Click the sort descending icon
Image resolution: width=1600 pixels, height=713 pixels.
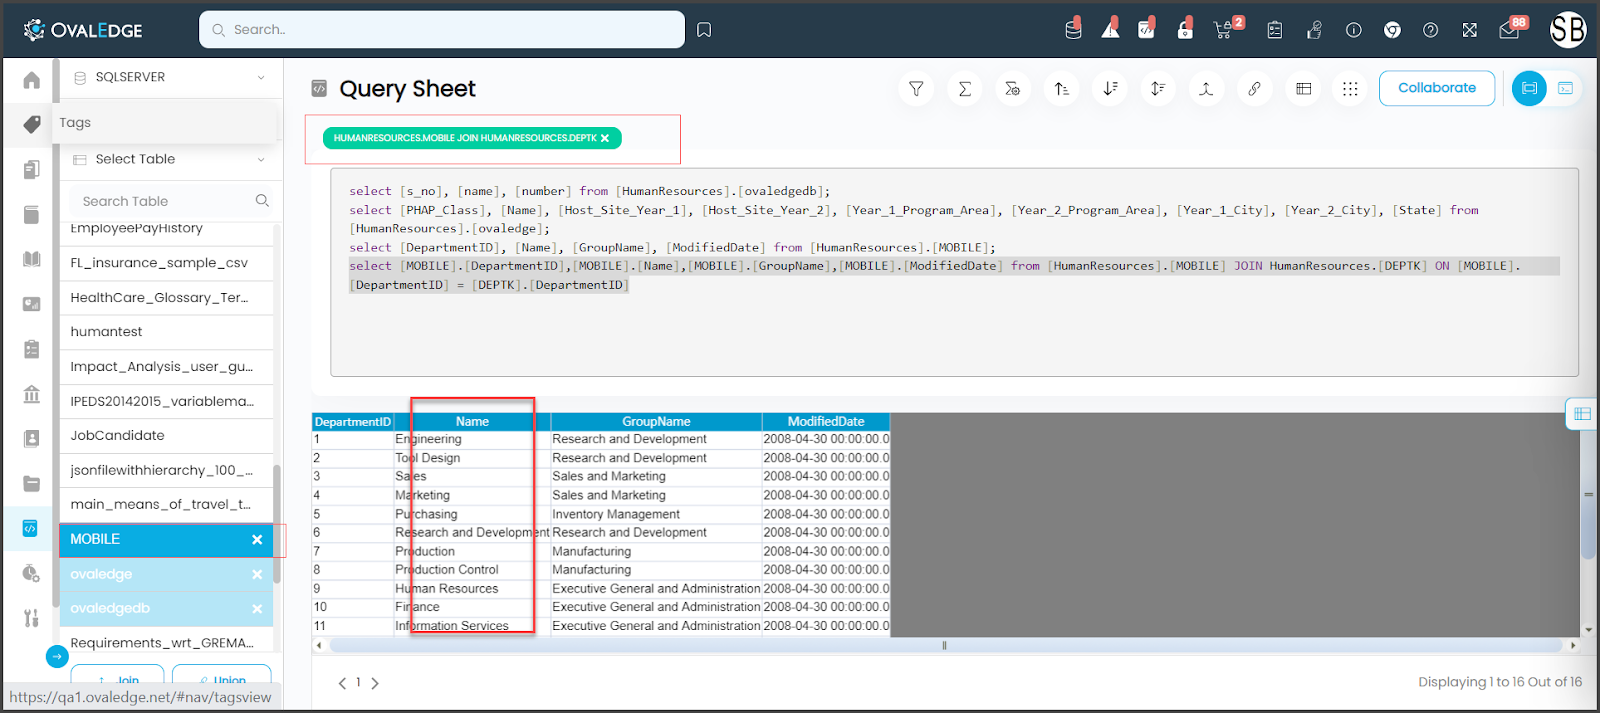coord(1109,88)
